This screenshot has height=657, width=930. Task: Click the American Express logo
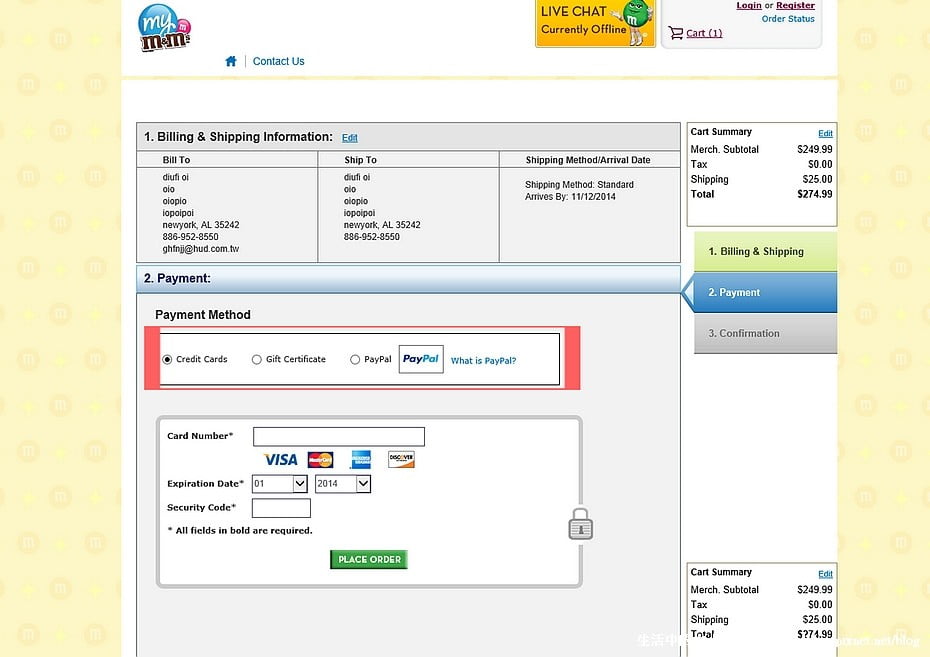(360, 460)
